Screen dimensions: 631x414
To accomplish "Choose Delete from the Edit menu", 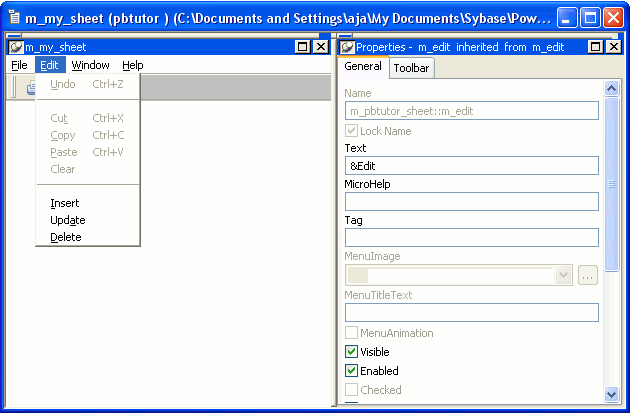I will point(88,237).
